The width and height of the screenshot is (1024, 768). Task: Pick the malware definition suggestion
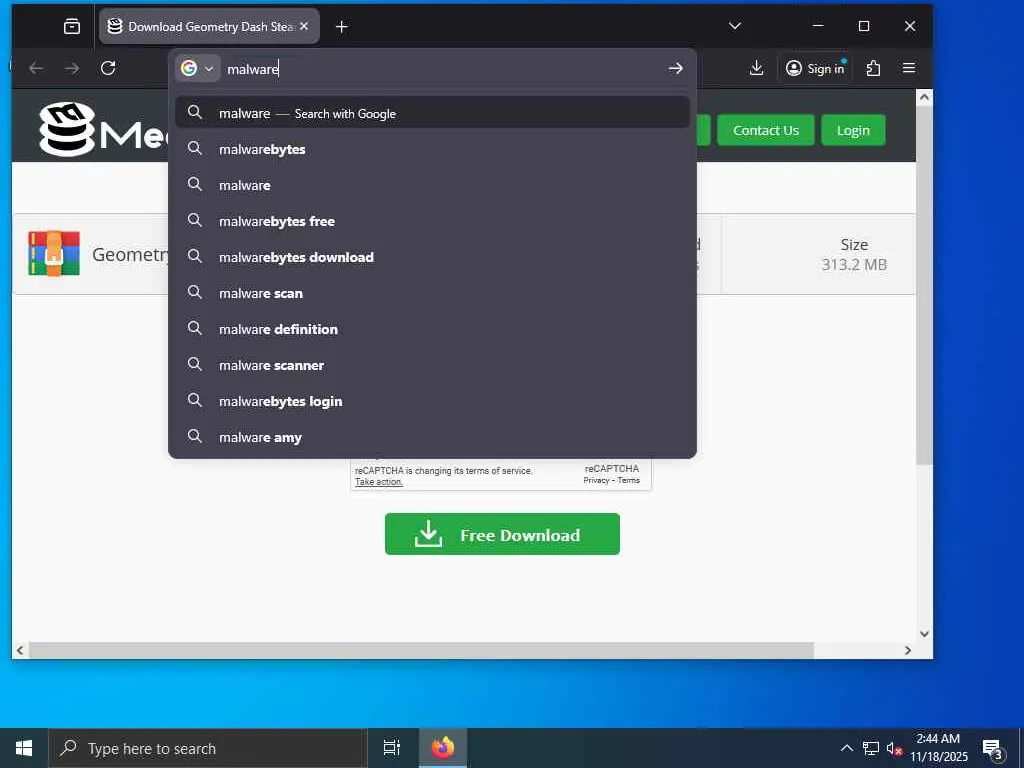tap(432, 329)
